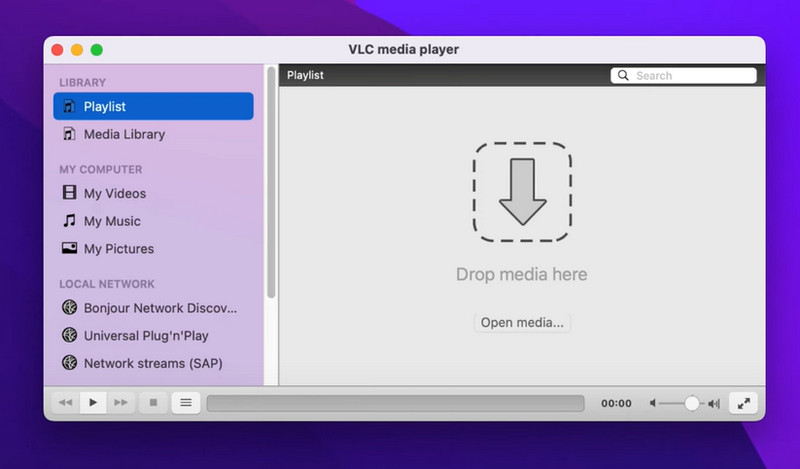Toggle the playlist view button
This screenshot has width=800, height=469.
(186, 403)
